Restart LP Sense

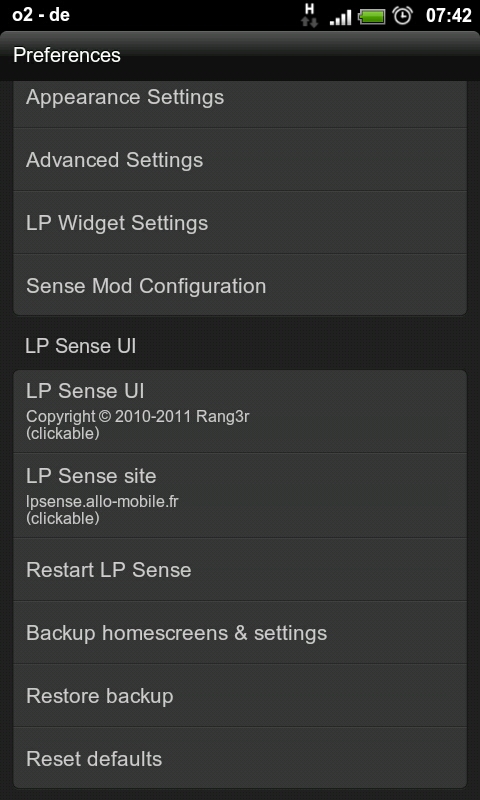coord(240,569)
